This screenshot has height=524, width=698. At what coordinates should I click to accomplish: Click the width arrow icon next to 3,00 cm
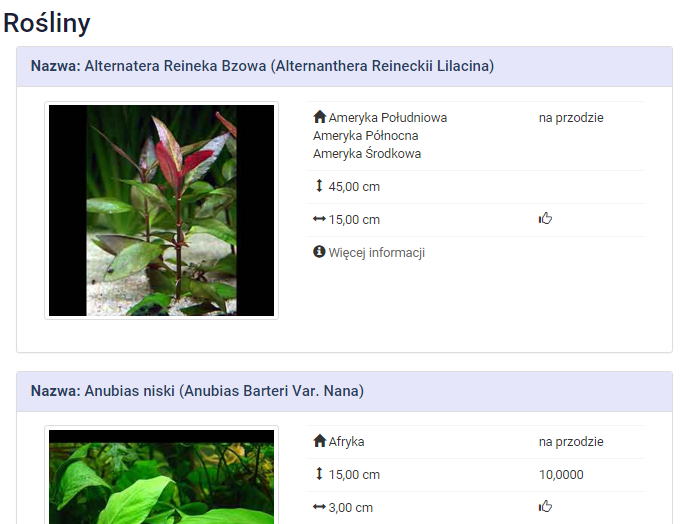click(319, 507)
